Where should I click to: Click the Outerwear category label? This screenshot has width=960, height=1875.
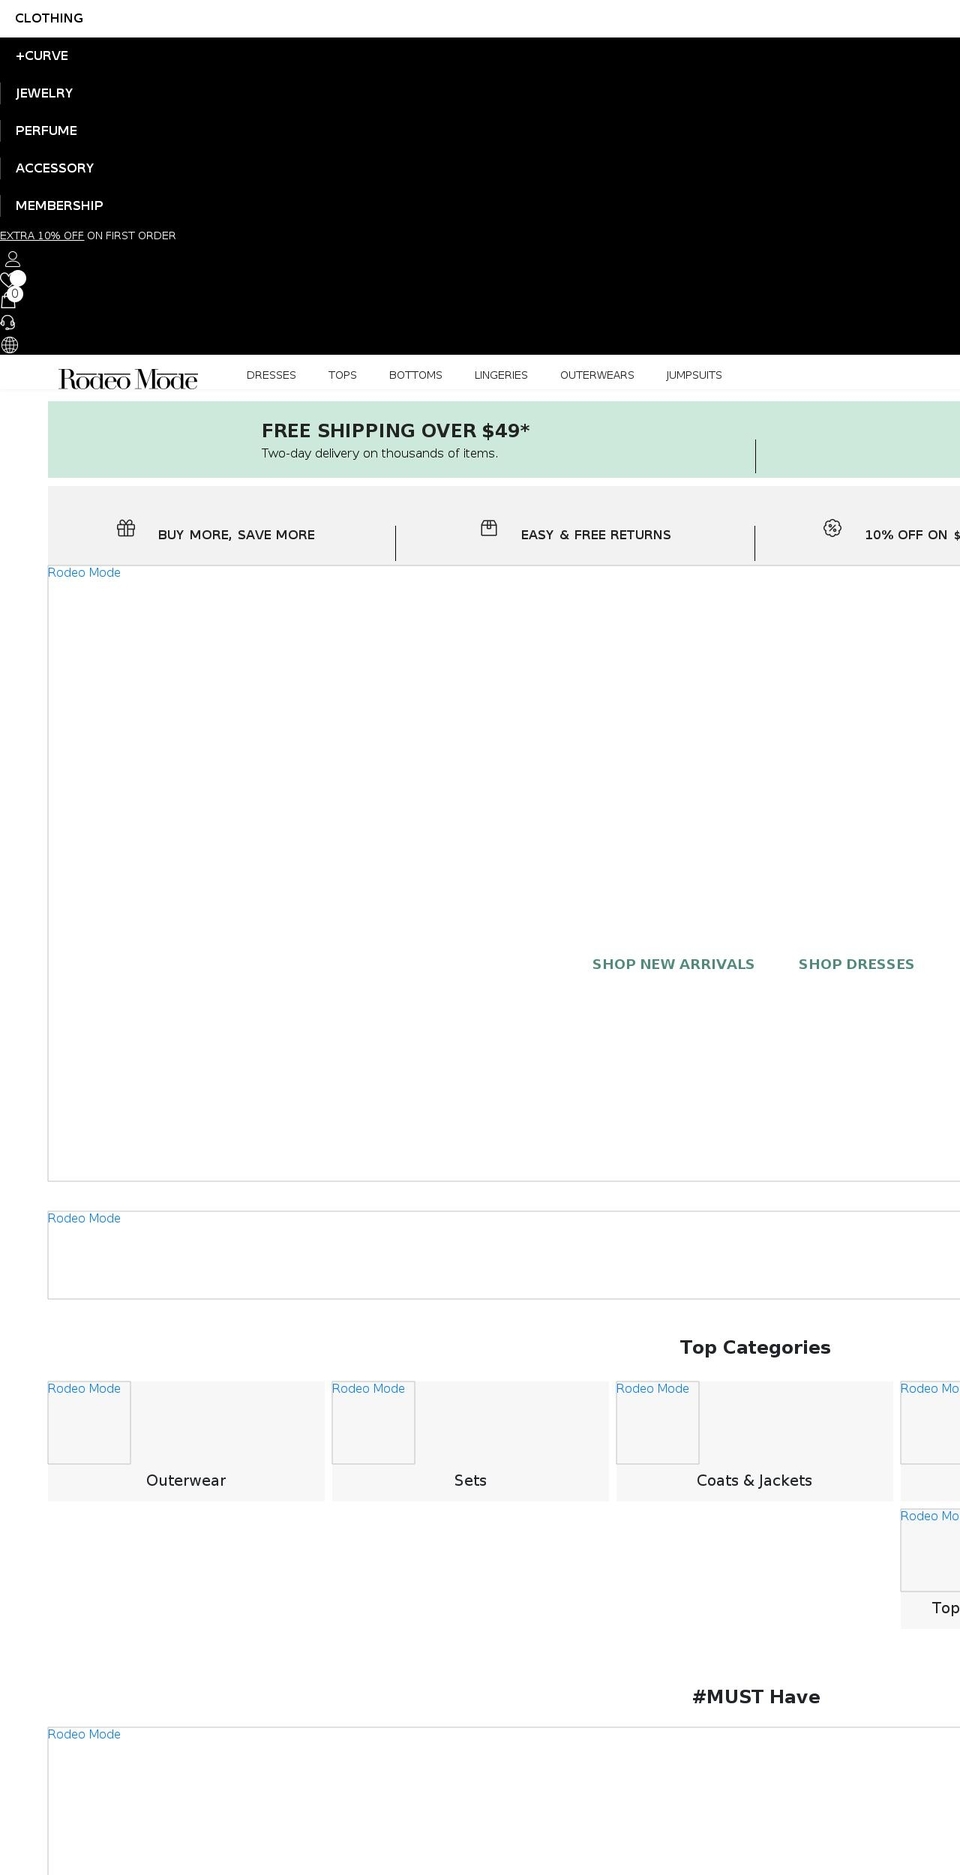[186, 1481]
